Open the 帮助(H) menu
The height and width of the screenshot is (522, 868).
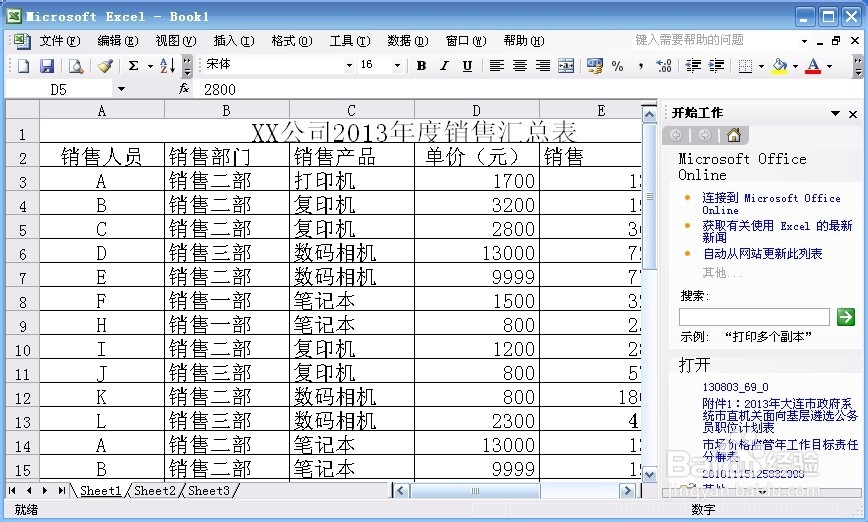[524, 41]
